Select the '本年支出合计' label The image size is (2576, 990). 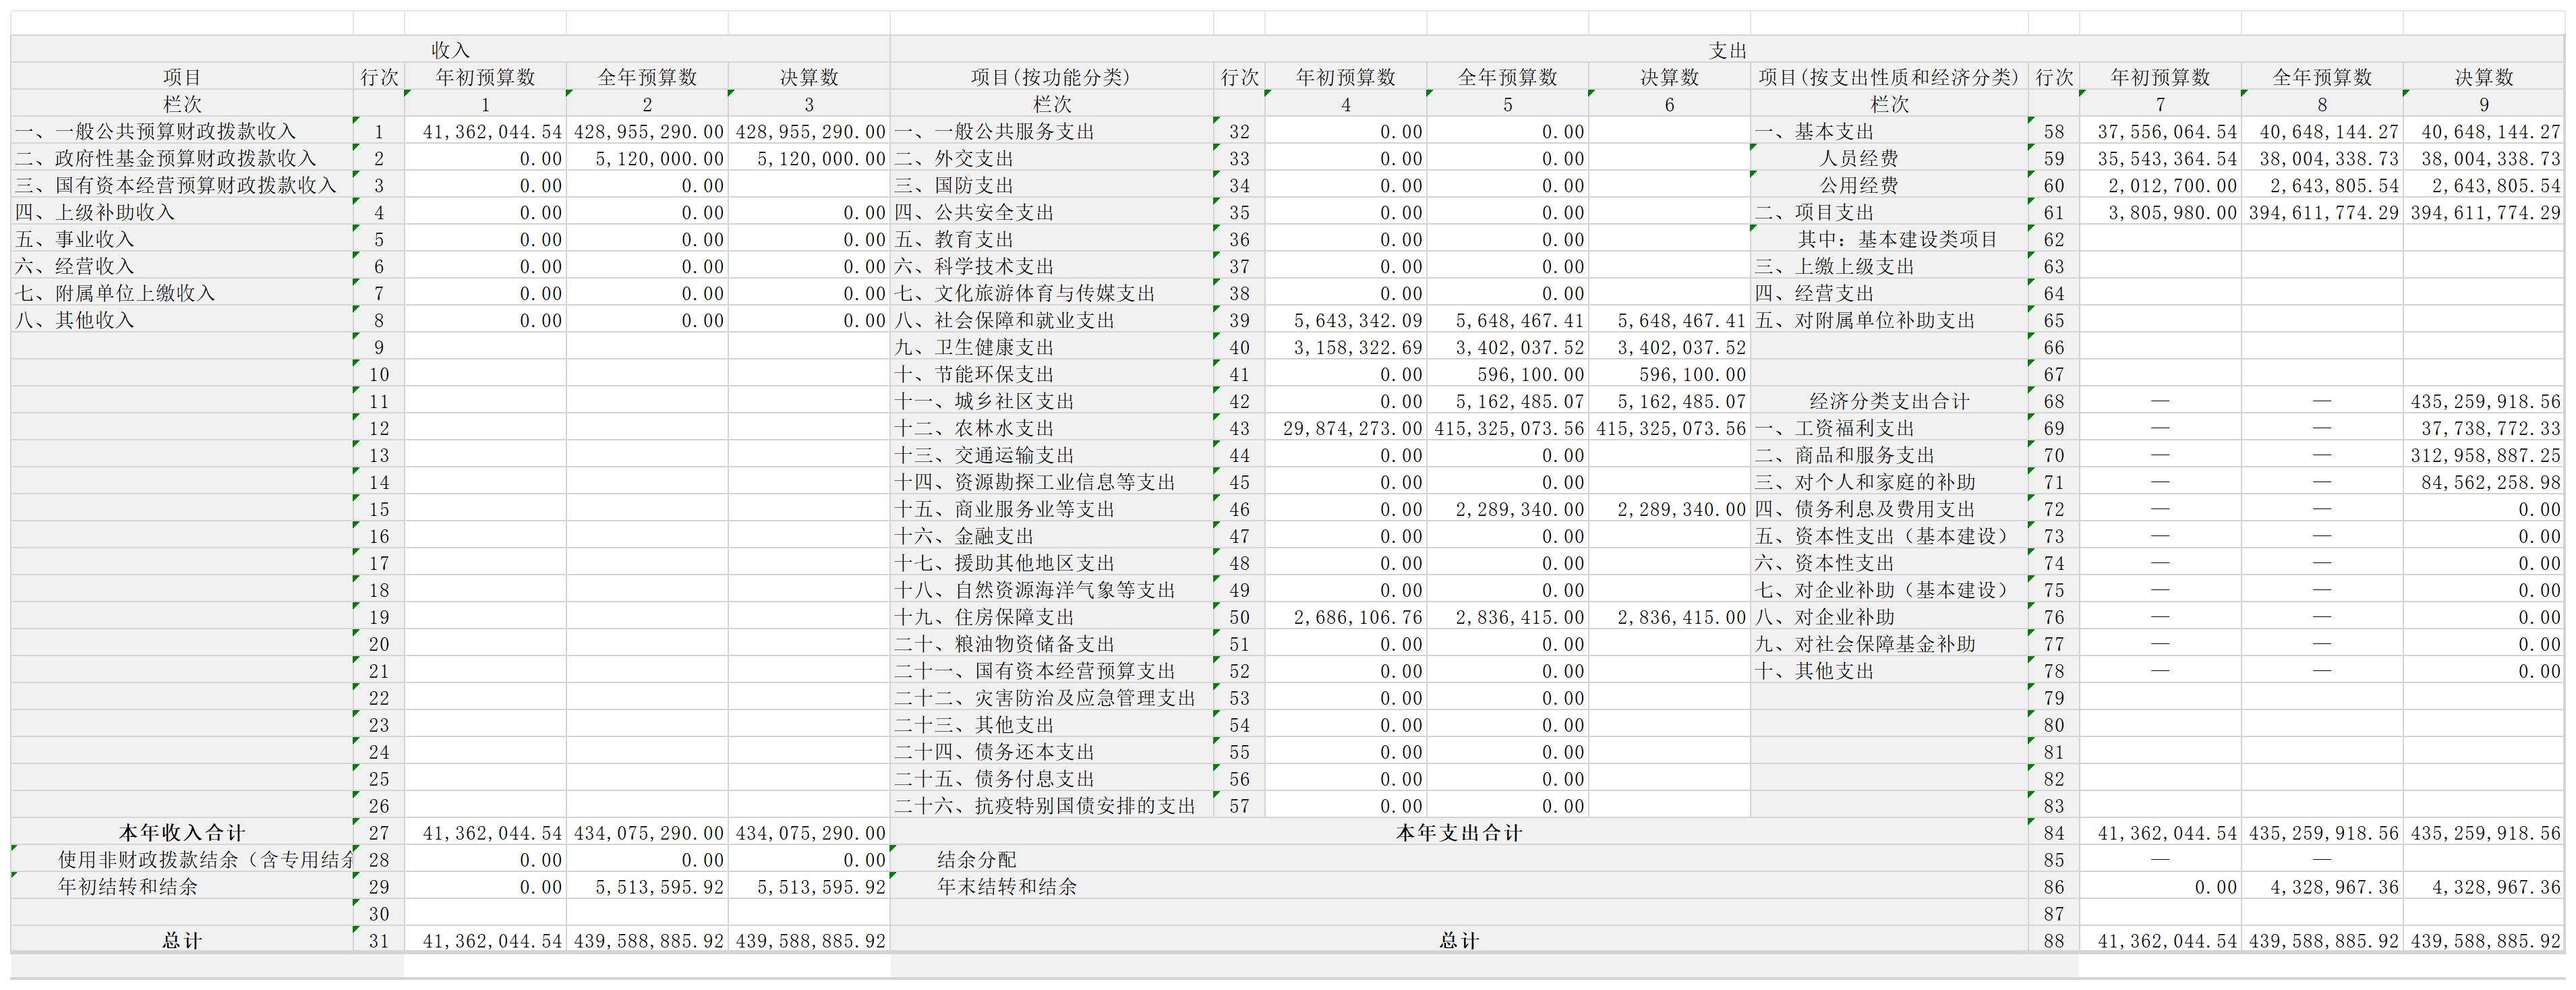(x=1459, y=832)
